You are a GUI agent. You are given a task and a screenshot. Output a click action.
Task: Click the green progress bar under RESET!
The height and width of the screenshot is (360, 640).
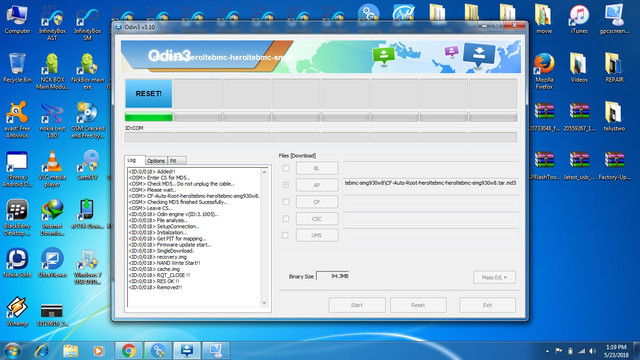[149, 118]
